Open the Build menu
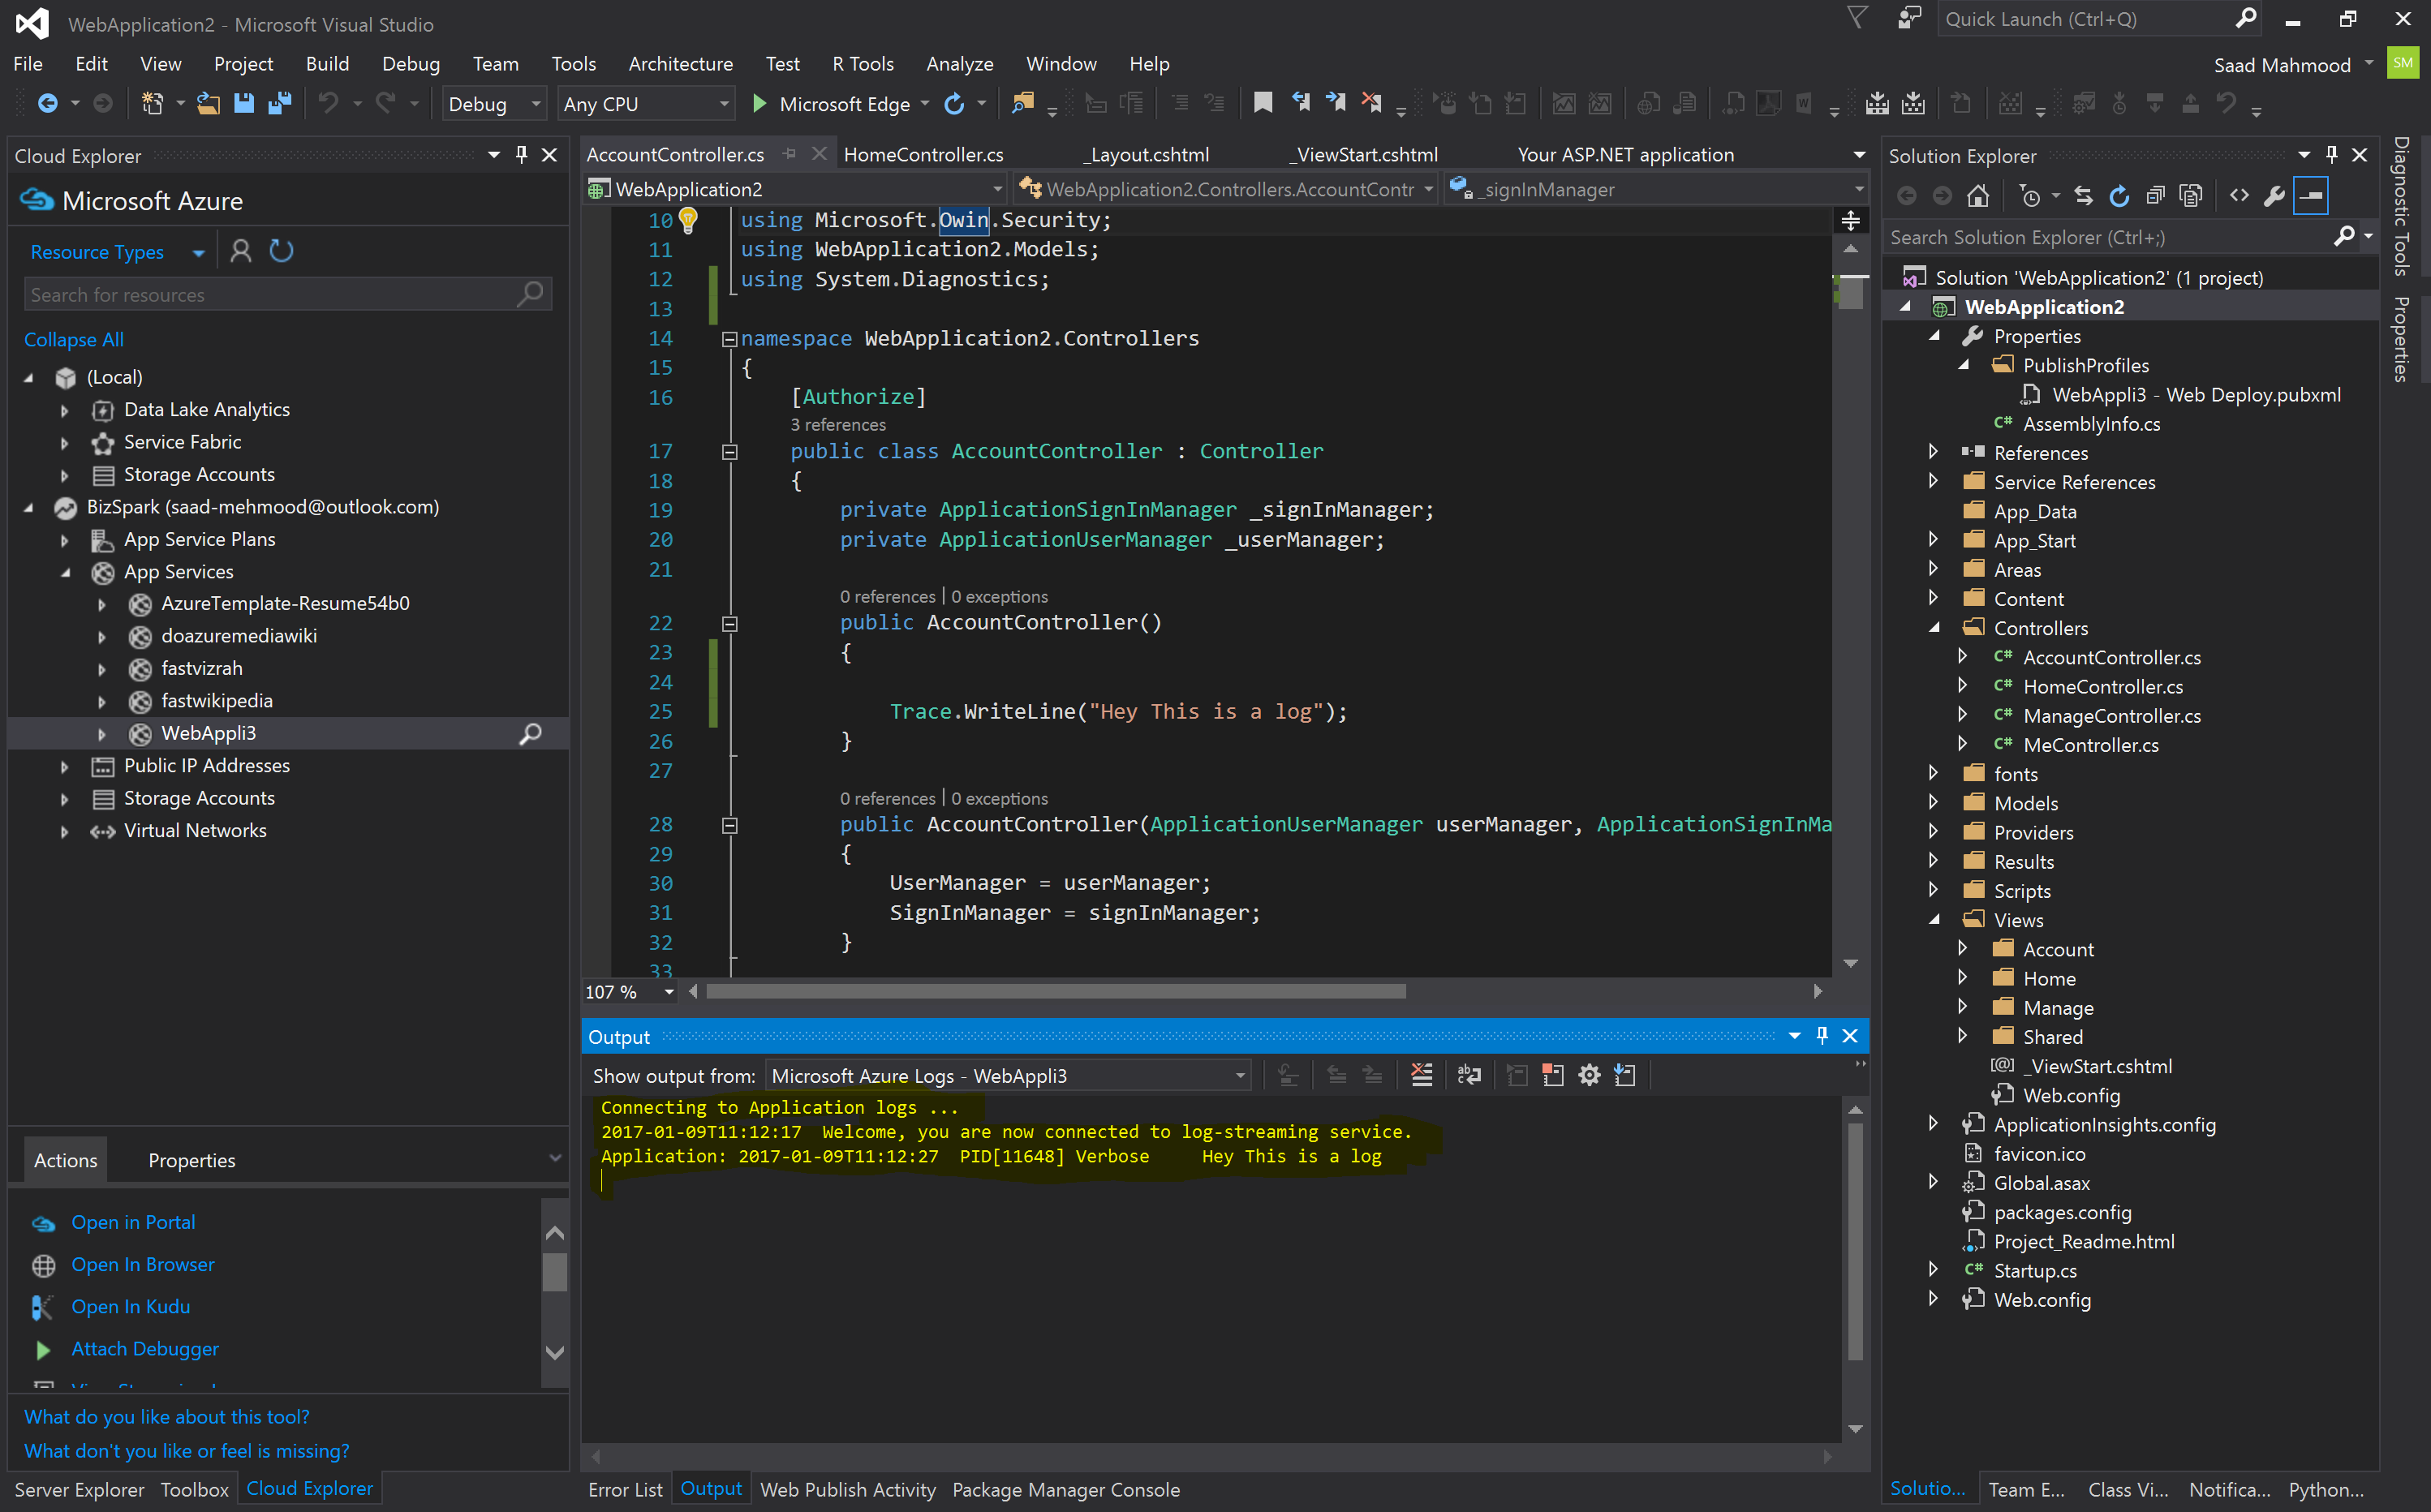 (327, 64)
